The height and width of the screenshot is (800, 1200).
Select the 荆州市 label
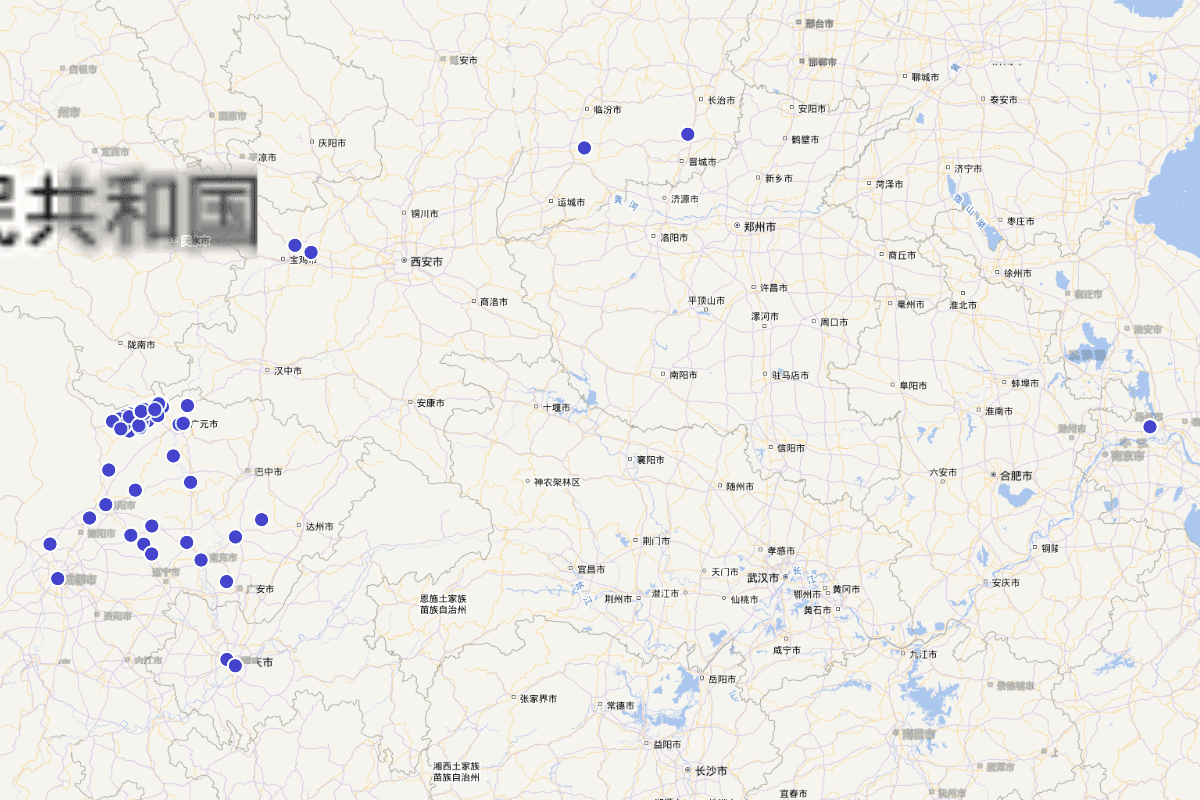pyautogui.click(x=619, y=599)
